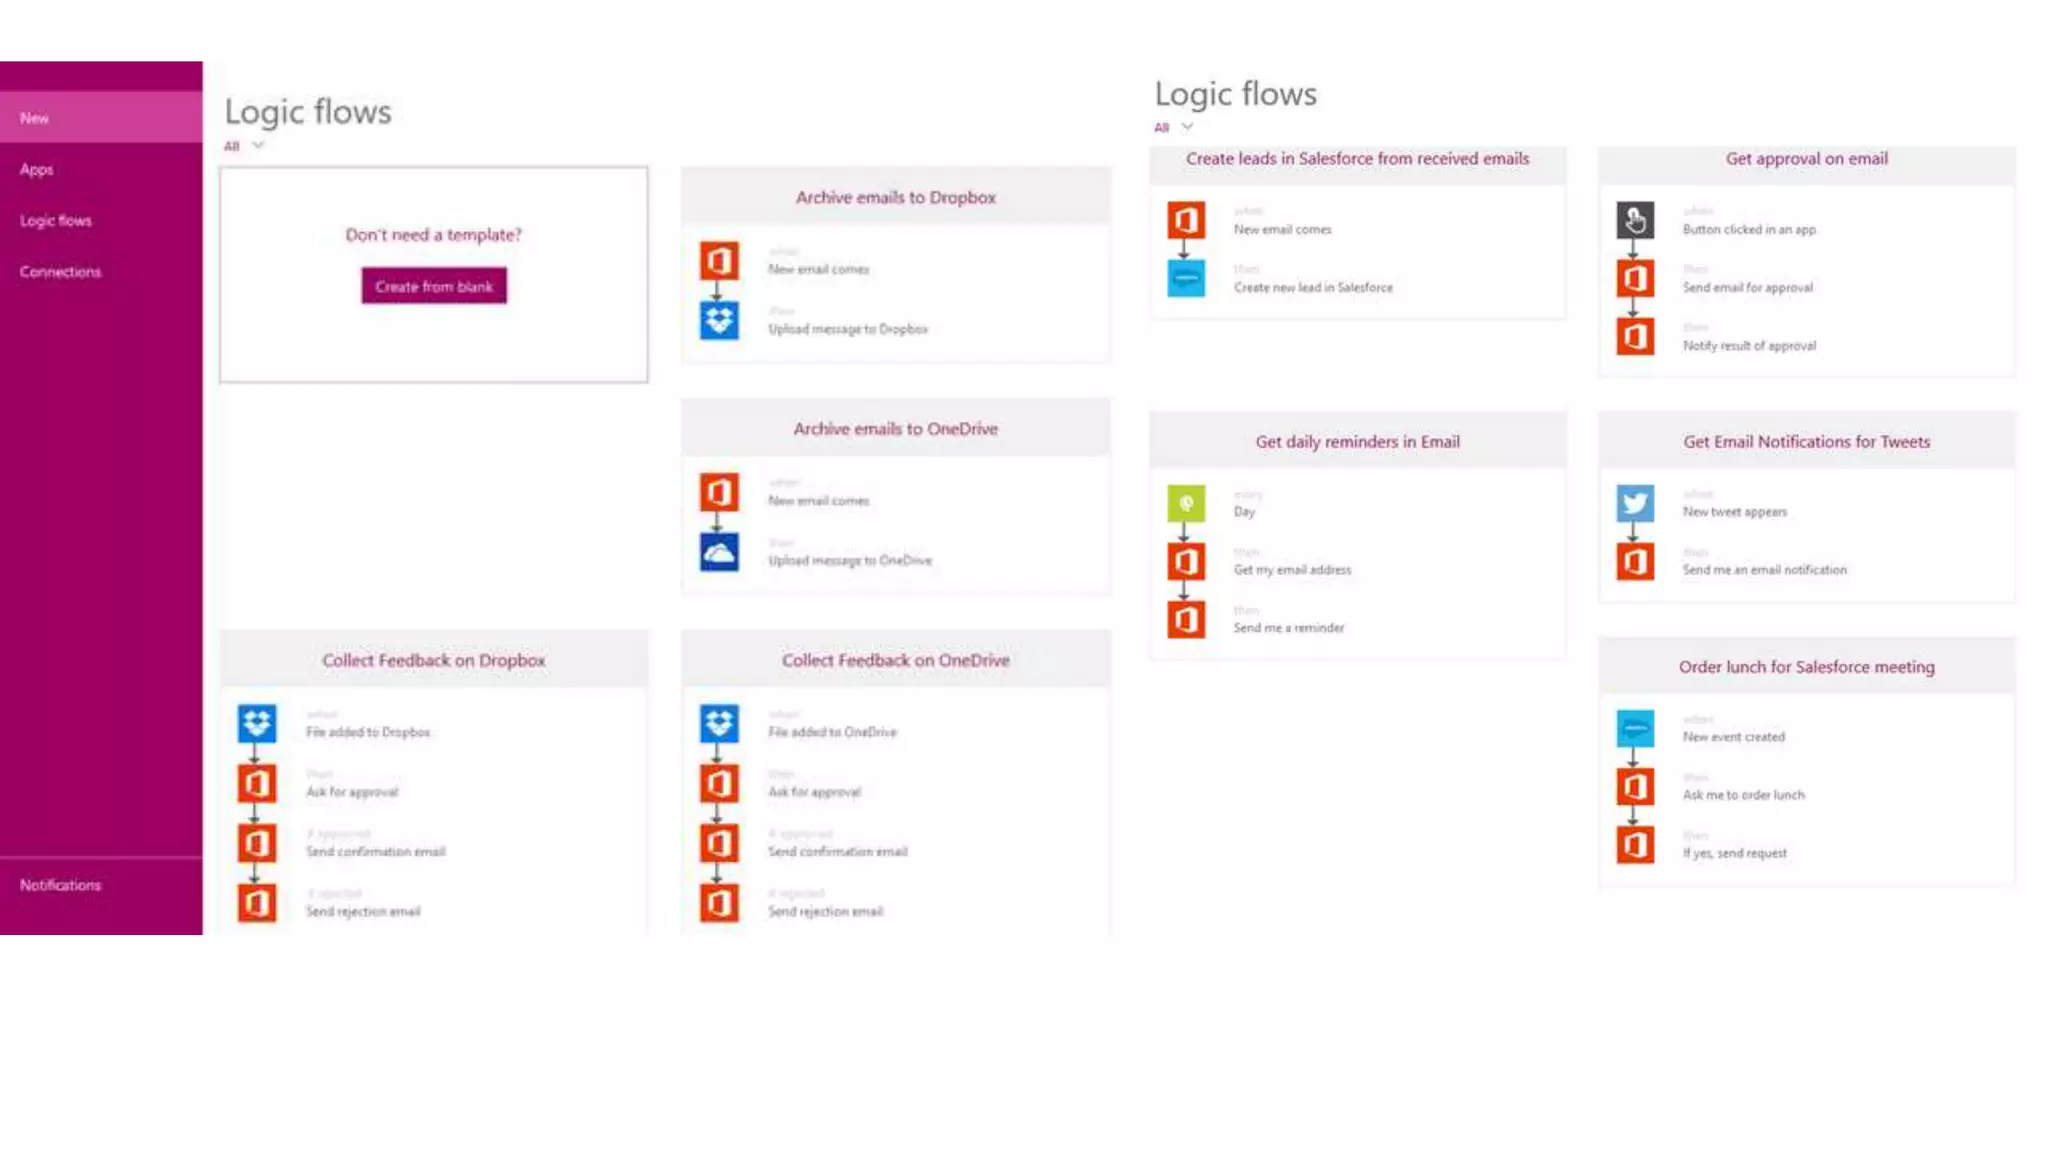
Task: Click OneDrive cloud icon in Archive emails card
Action: pyautogui.click(x=718, y=552)
